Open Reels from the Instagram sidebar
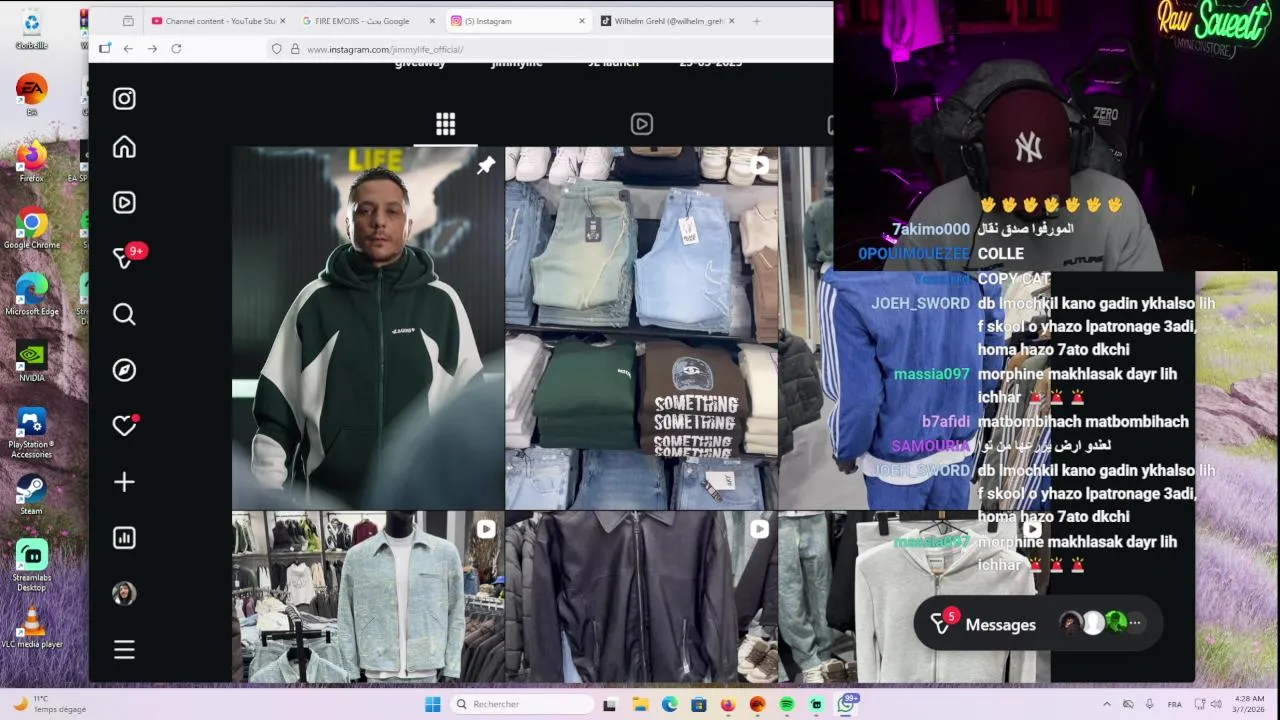This screenshot has width=1280, height=720. 124,202
